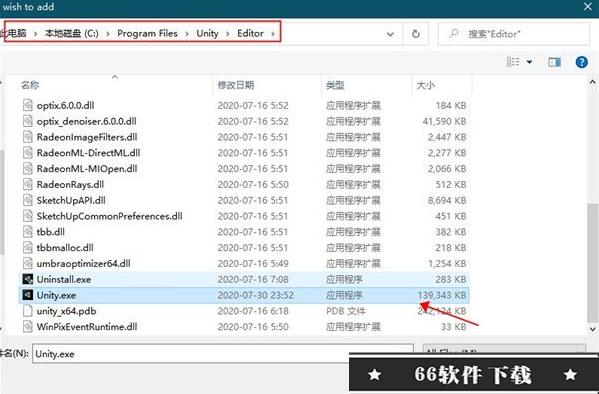Click the optix.6.0.0.dll file icon

coord(28,105)
